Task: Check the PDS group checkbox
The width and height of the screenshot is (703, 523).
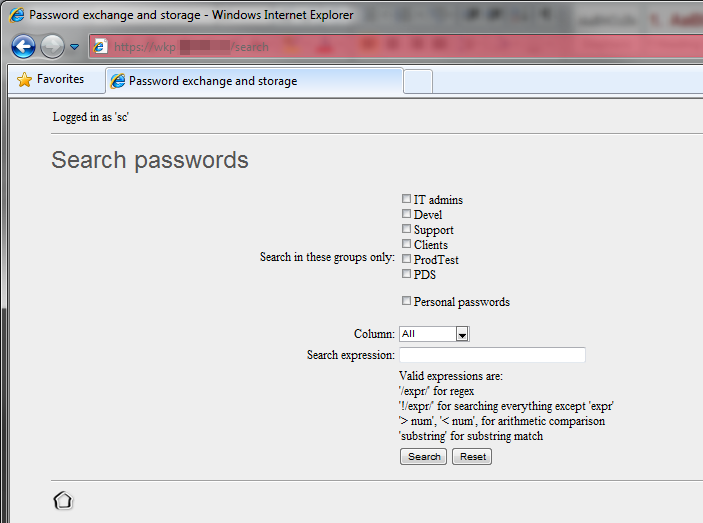Action: pyautogui.click(x=406, y=273)
